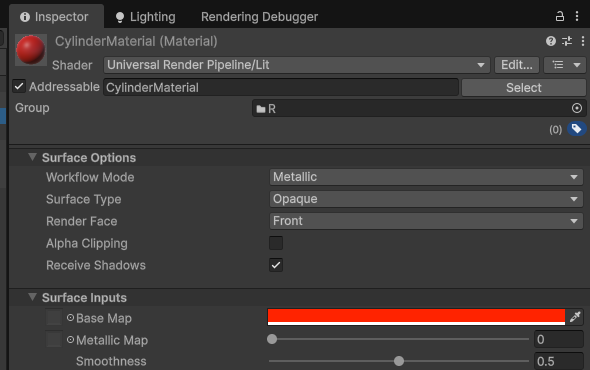Screen dimensions: 590x370
Task: Click the Smoothness slider handle
Action: pyautogui.click(x=399, y=361)
